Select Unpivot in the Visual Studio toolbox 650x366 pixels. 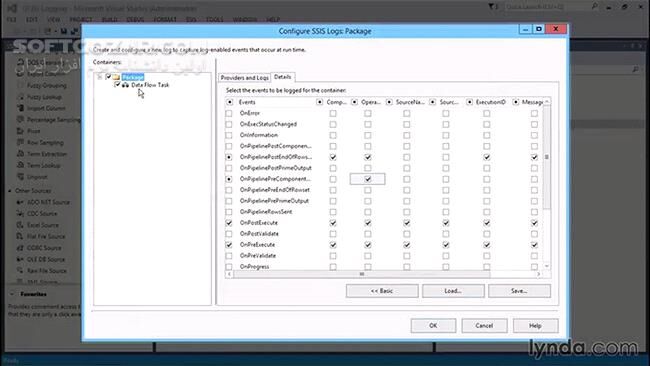coord(37,177)
